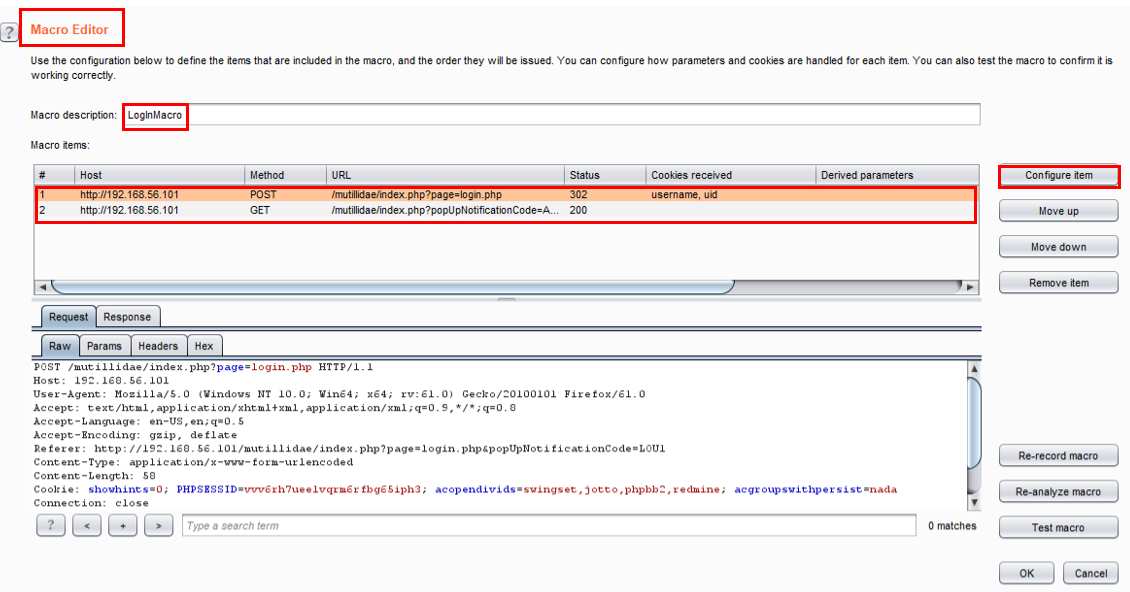
Task: Click the Referer header line
Action: 350,449
